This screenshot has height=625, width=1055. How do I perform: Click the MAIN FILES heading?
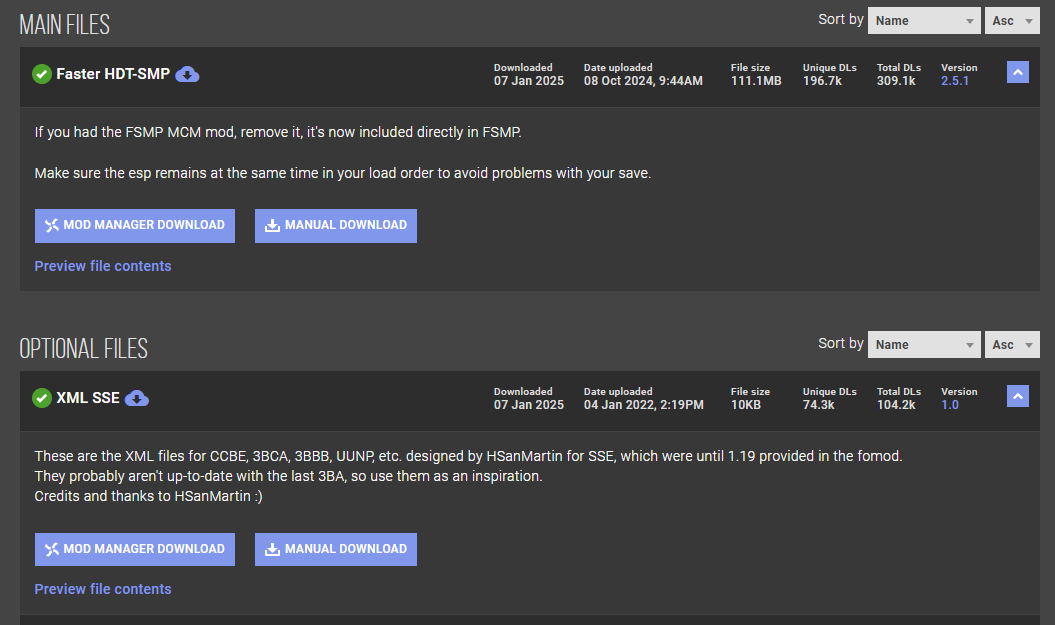pos(65,25)
